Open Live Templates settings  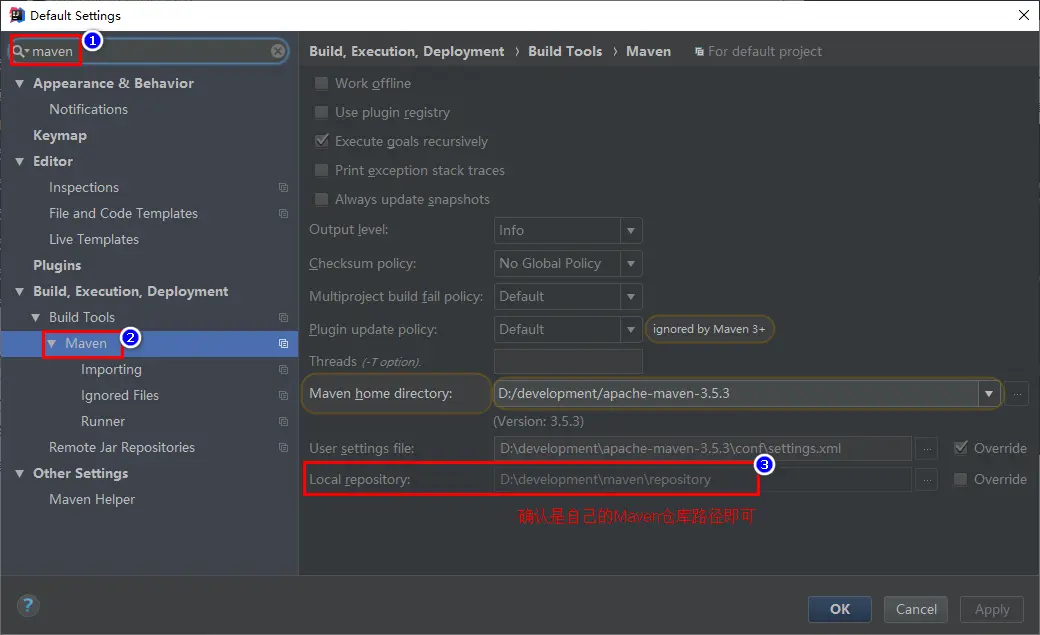[94, 240]
